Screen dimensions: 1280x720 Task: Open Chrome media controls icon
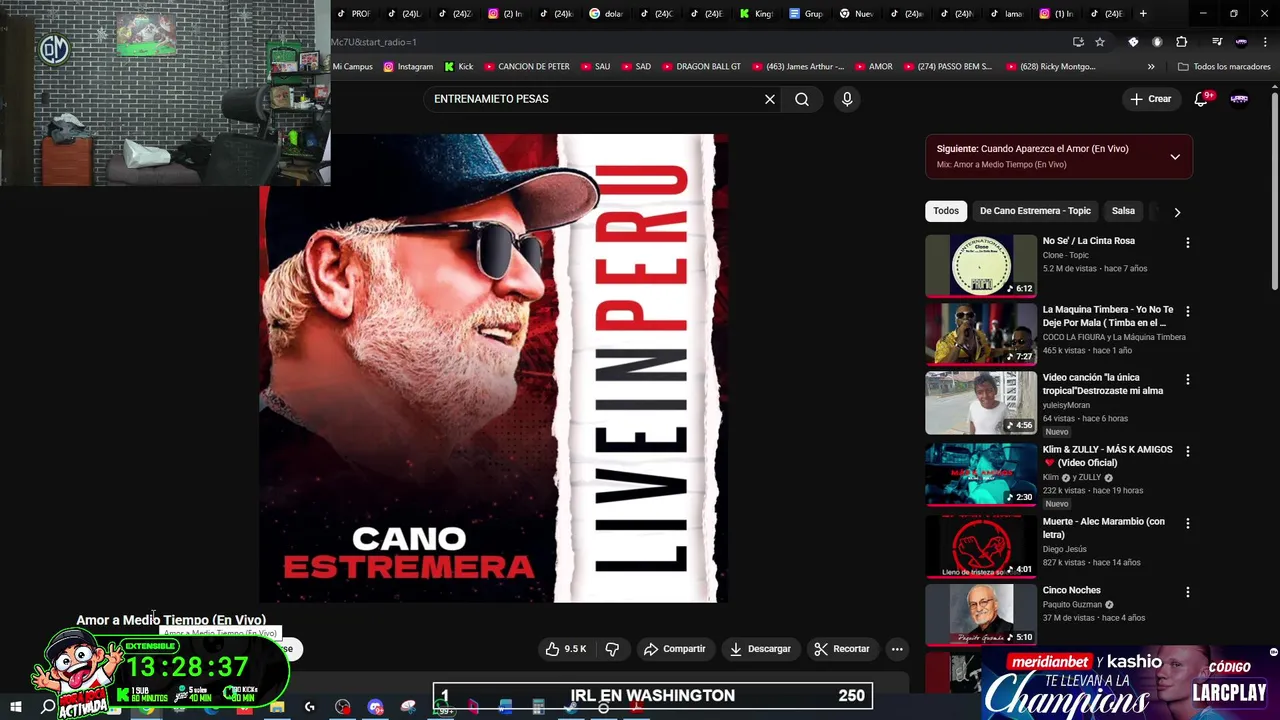[x=1217, y=42]
